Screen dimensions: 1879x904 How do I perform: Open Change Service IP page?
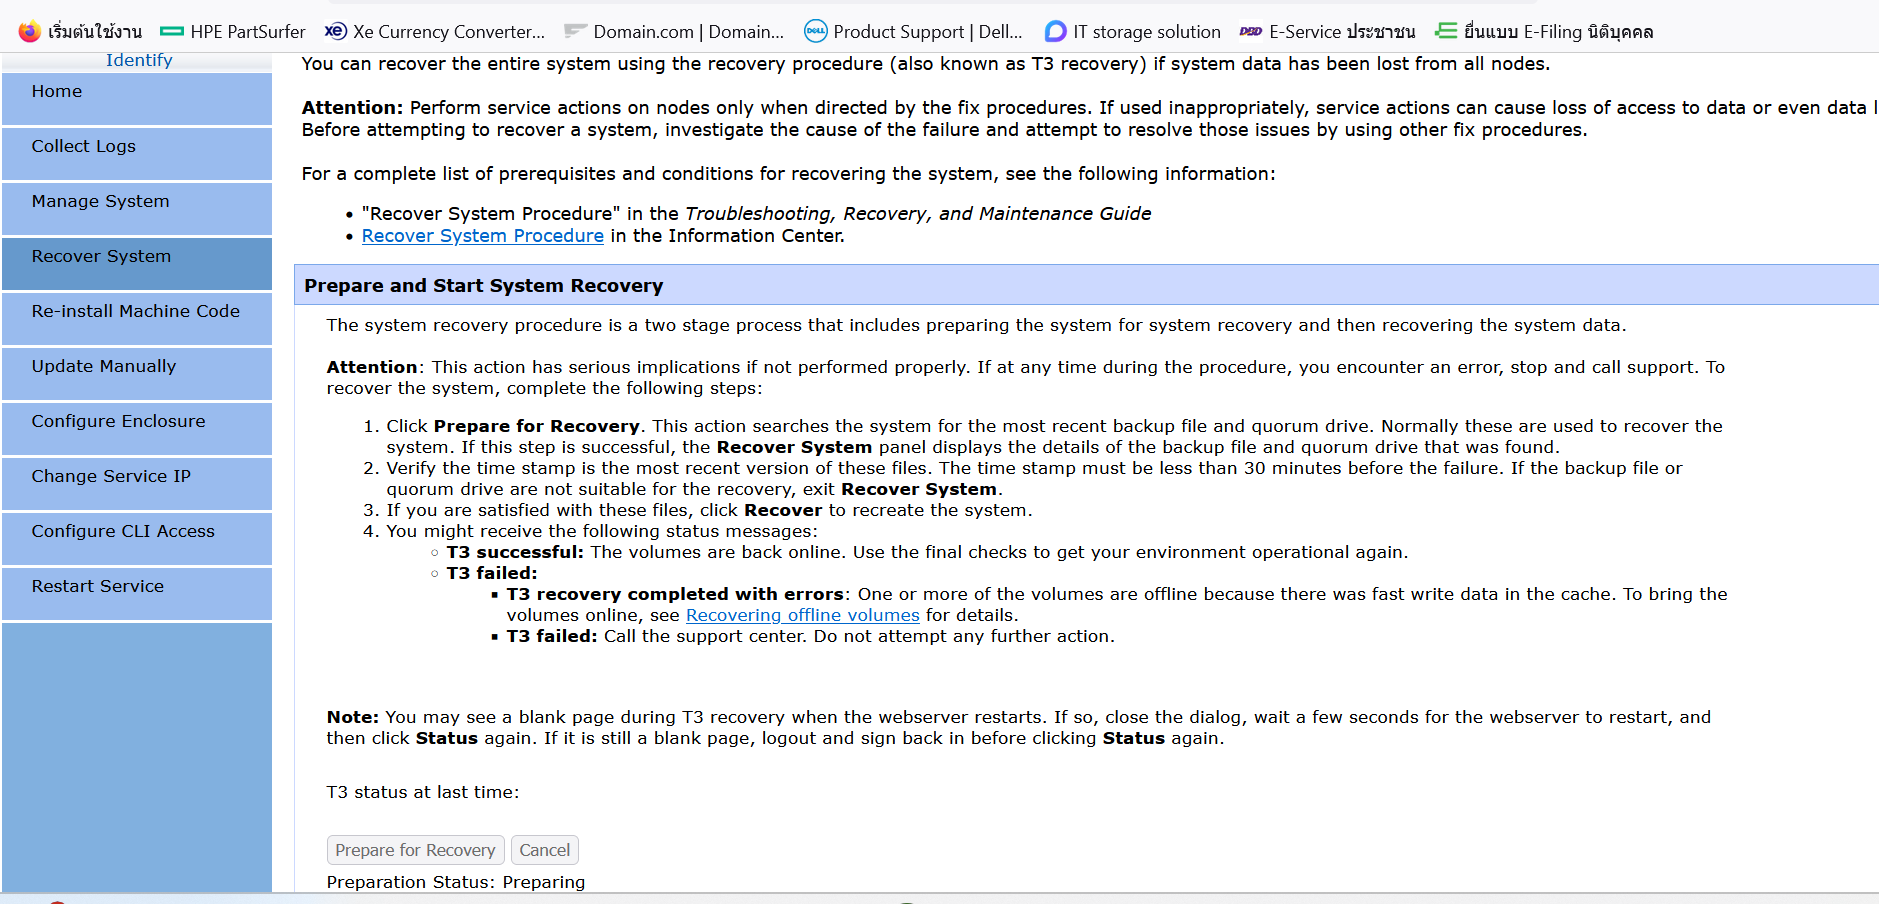coord(137,483)
